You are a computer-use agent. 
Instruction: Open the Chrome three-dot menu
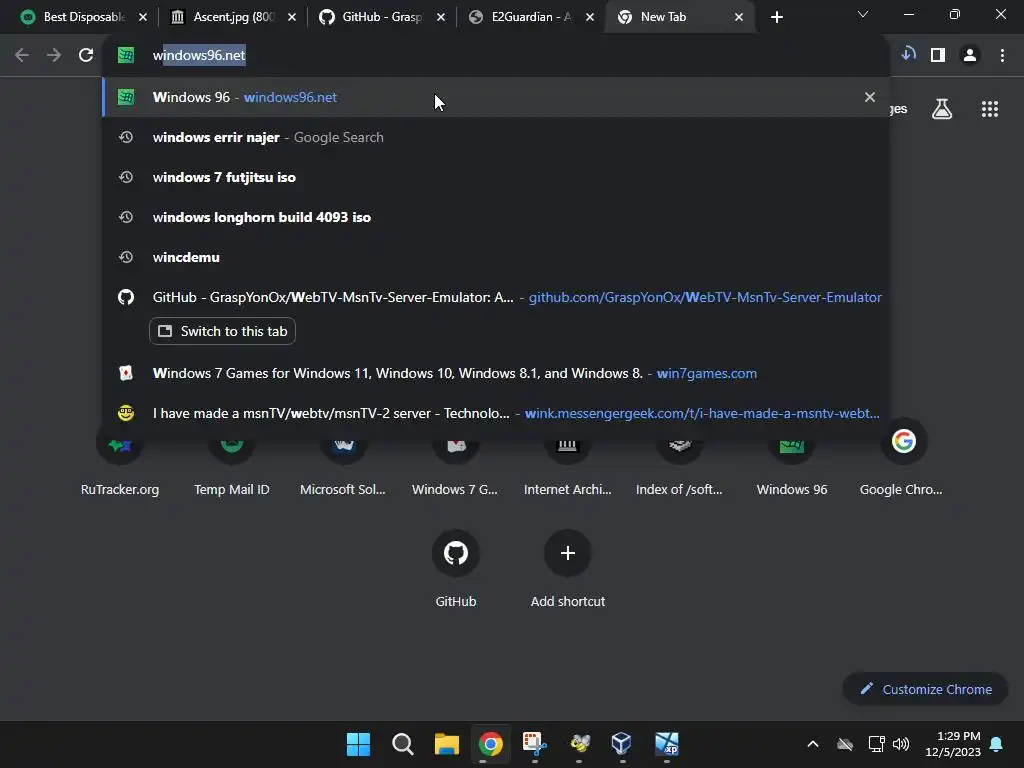[x=1002, y=56]
